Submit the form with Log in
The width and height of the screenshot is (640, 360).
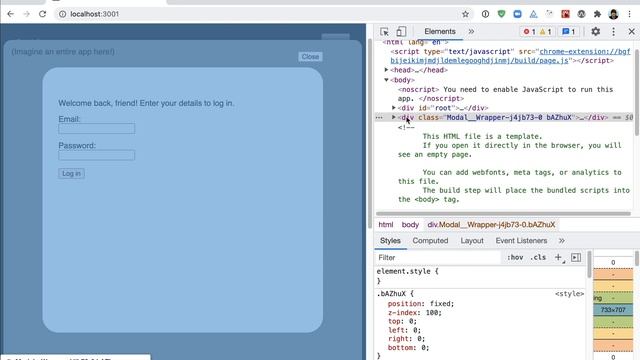(71, 173)
